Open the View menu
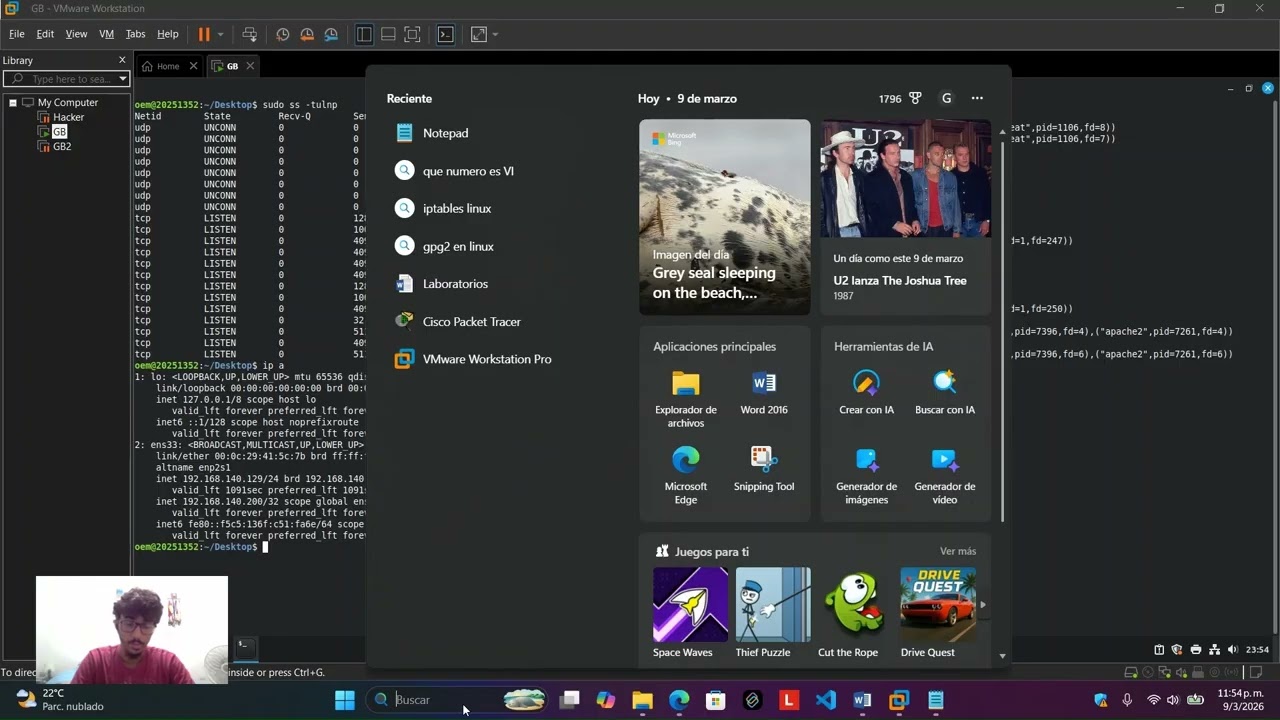This screenshot has width=1280, height=720. (76, 34)
